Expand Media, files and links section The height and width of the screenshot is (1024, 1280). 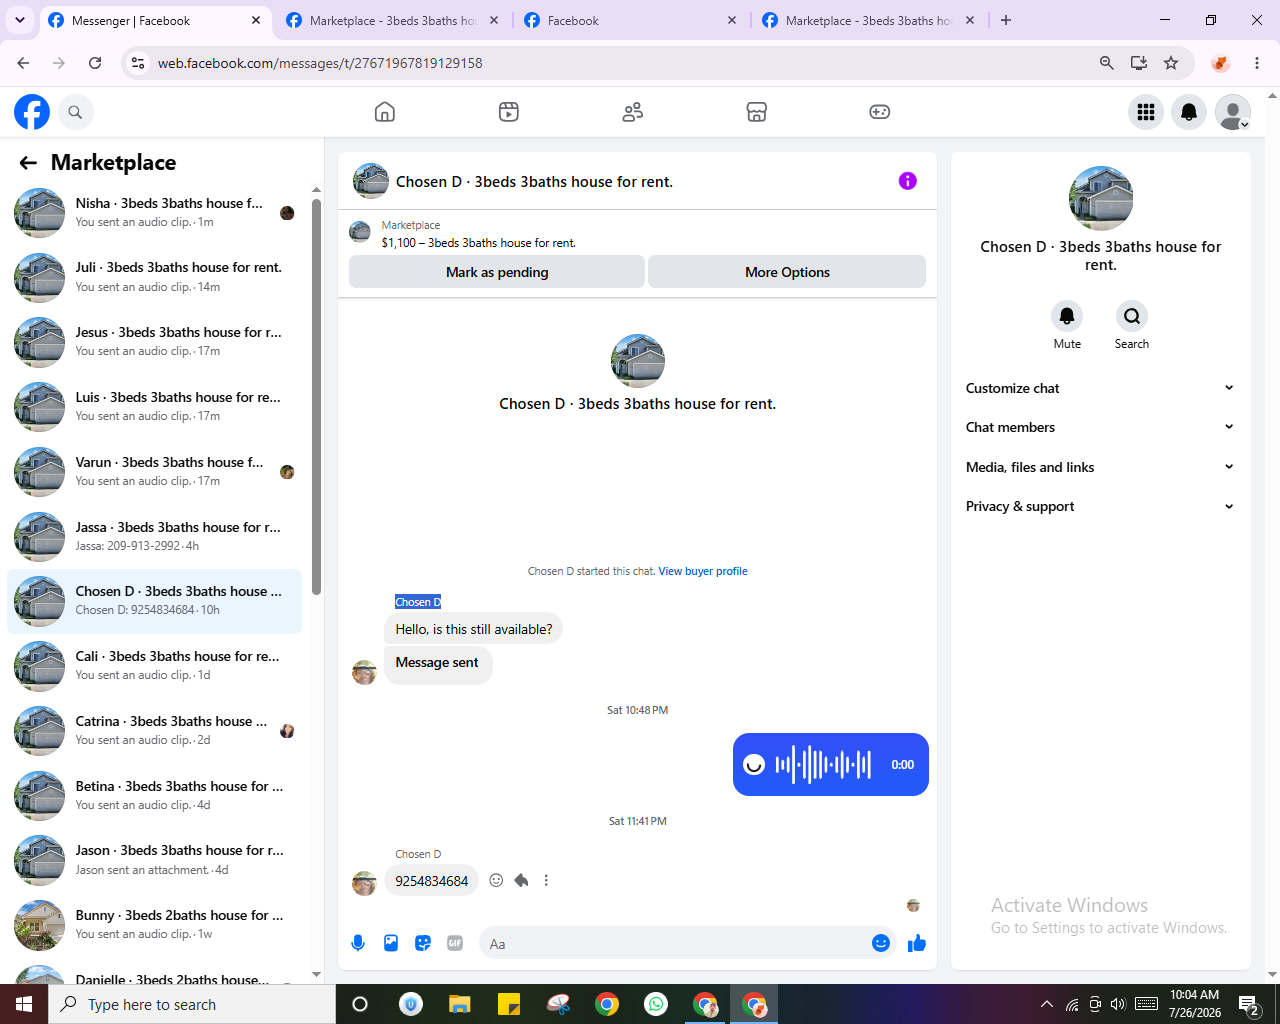(x=1101, y=467)
